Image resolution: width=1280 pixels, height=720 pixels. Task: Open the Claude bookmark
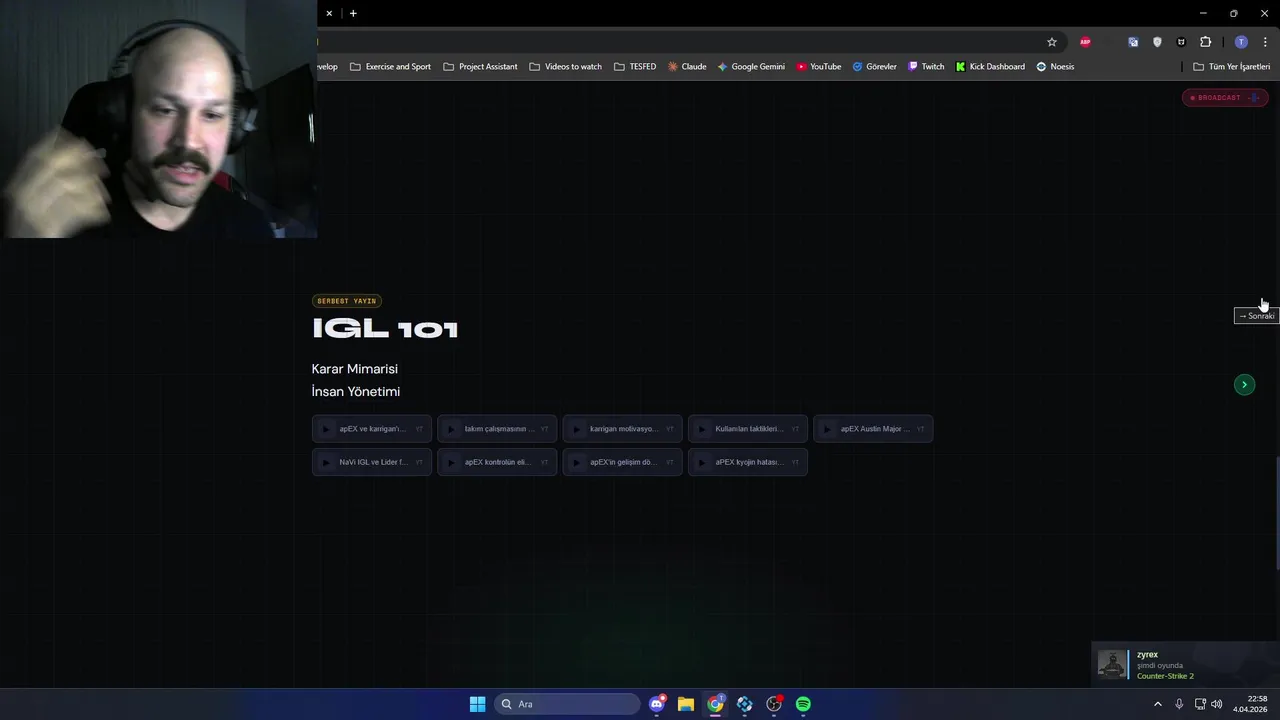[687, 67]
